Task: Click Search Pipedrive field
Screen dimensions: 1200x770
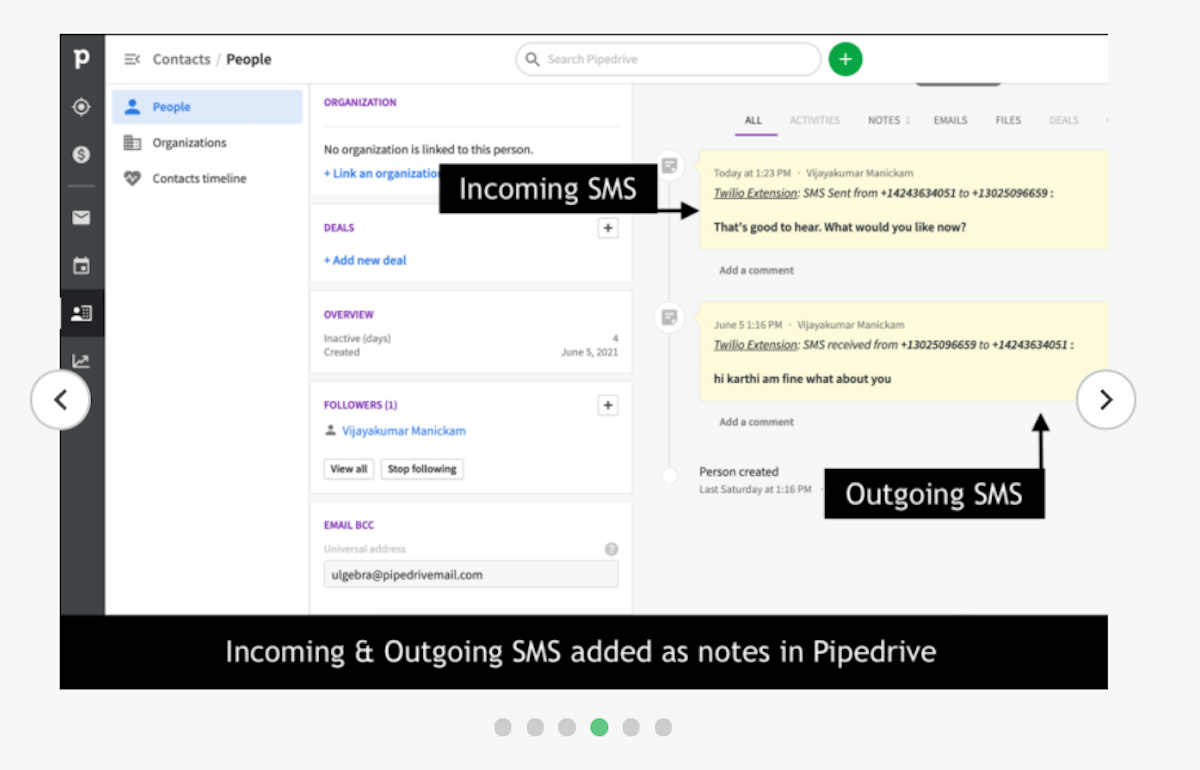Action: tap(668, 59)
